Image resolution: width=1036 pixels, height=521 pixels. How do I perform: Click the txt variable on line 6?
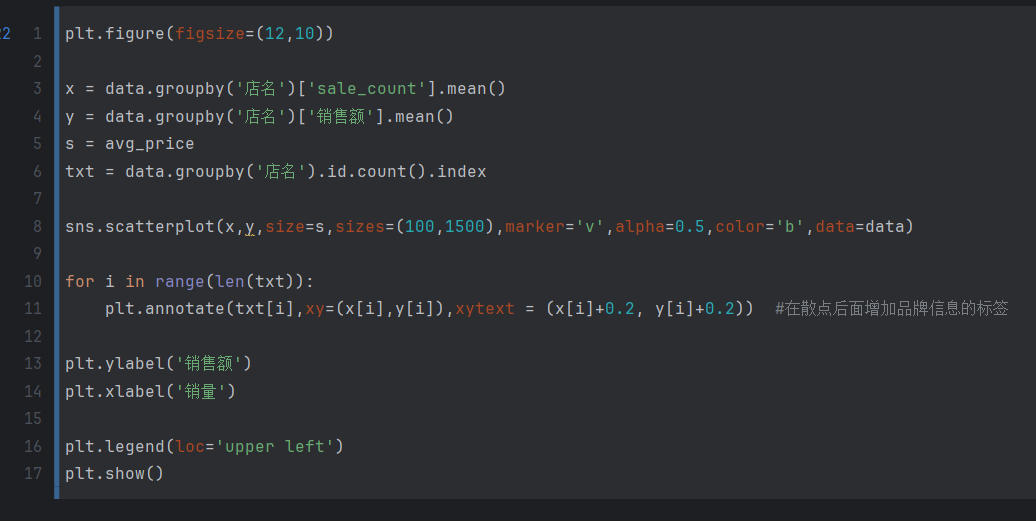(79, 172)
